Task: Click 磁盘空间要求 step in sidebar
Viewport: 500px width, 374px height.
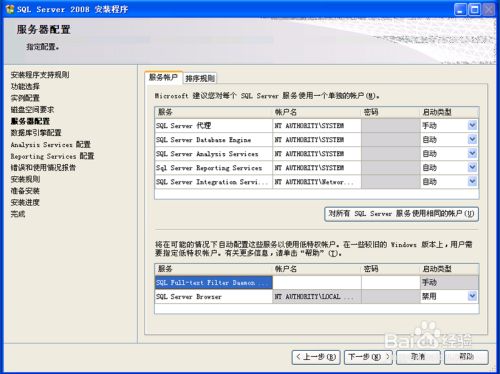Action: pos(32,109)
